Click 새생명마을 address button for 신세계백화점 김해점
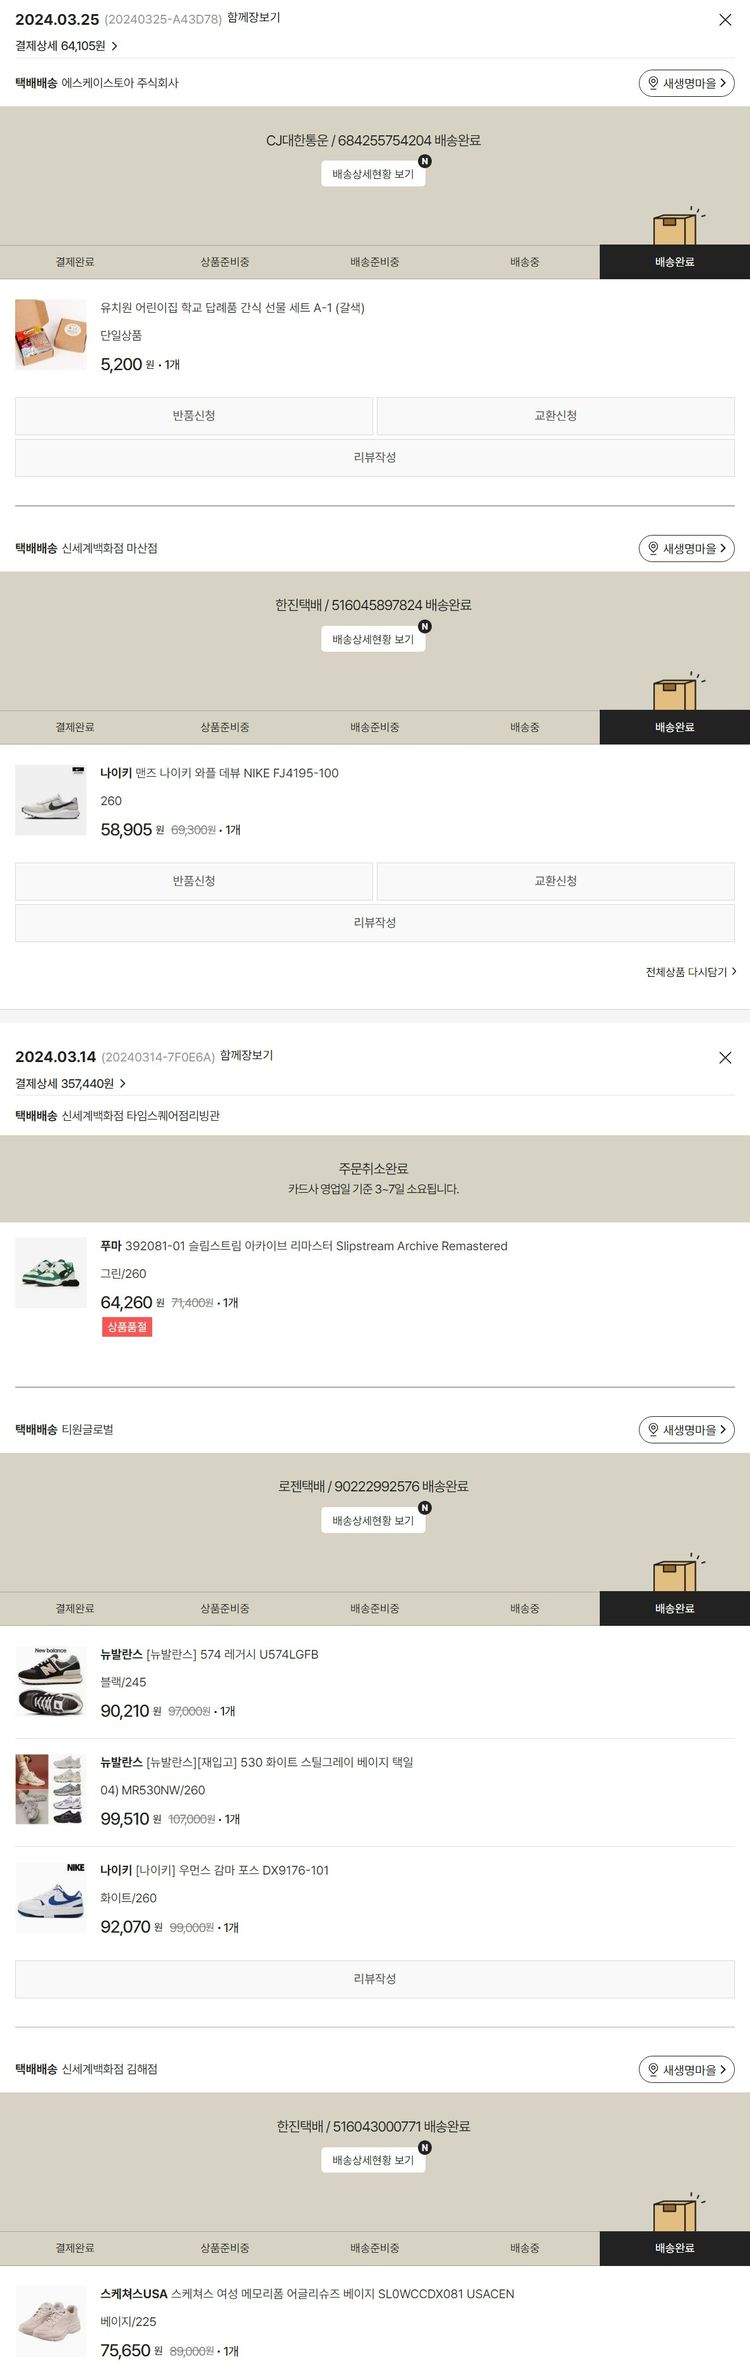This screenshot has width=750, height=2371. coord(686,2069)
